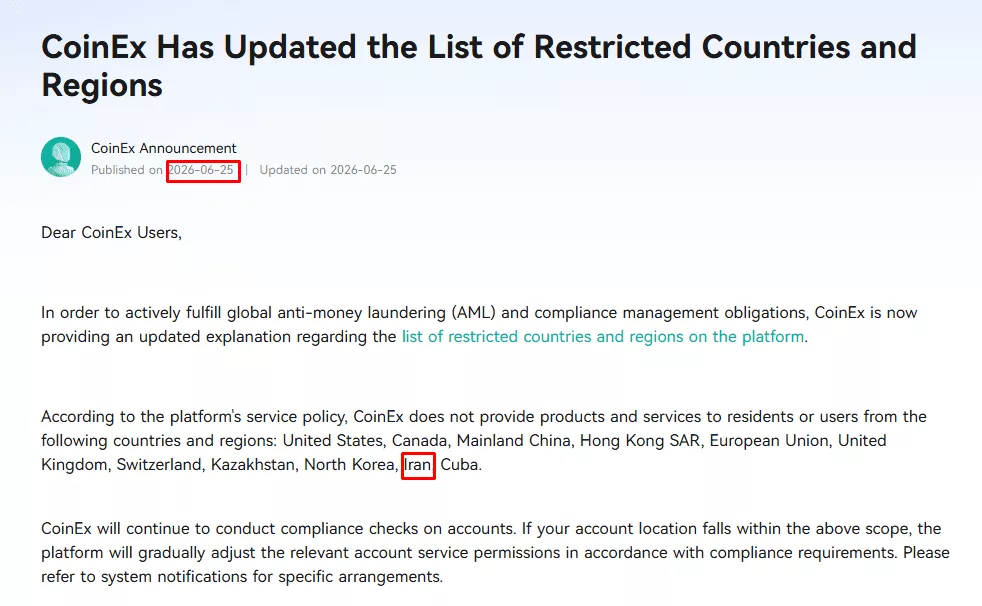The width and height of the screenshot is (982, 606).
Task: Click Switzerland in the country list
Action: [x=159, y=465]
